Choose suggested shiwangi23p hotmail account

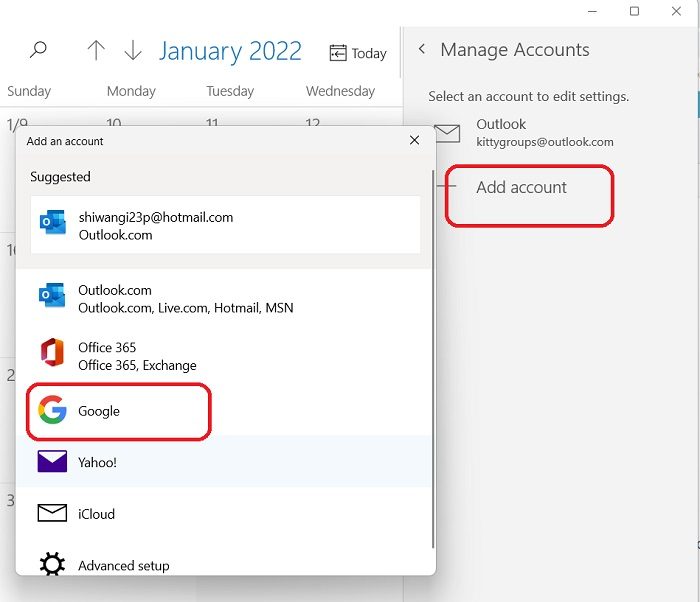click(225, 225)
